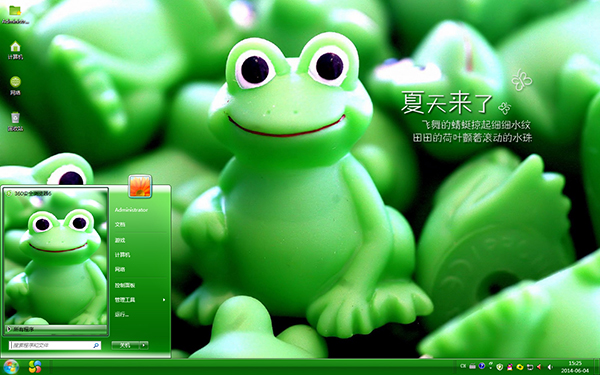Open the 360 shield tray icon
Image resolution: width=600 pixels, height=375 pixels.
(500, 367)
